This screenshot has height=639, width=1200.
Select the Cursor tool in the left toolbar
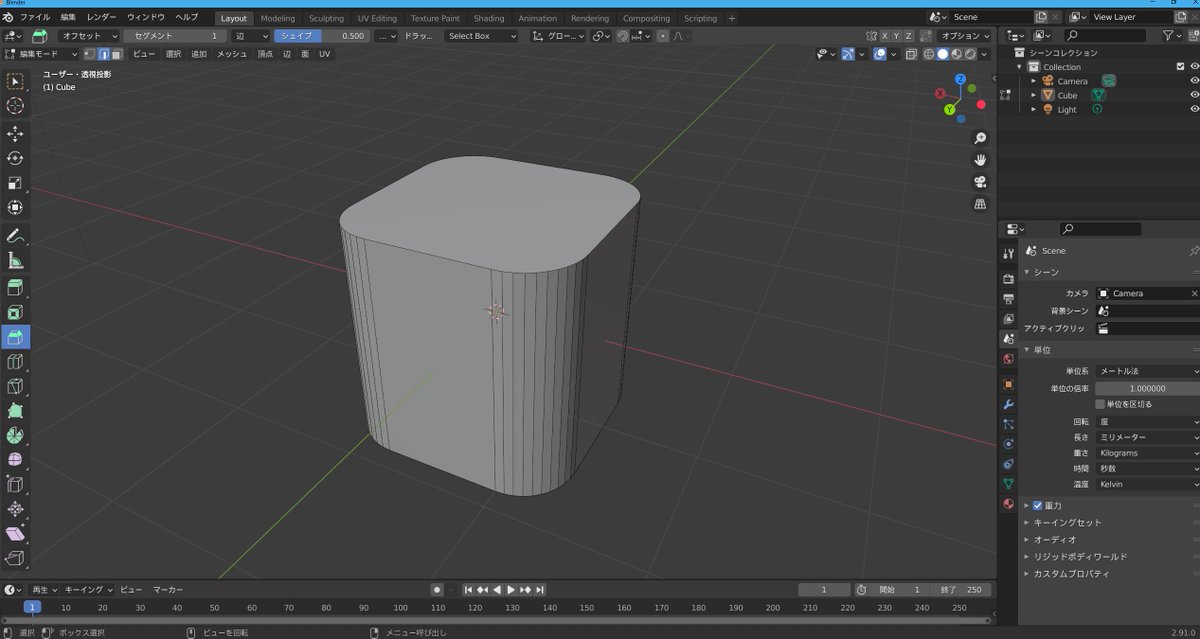point(15,106)
